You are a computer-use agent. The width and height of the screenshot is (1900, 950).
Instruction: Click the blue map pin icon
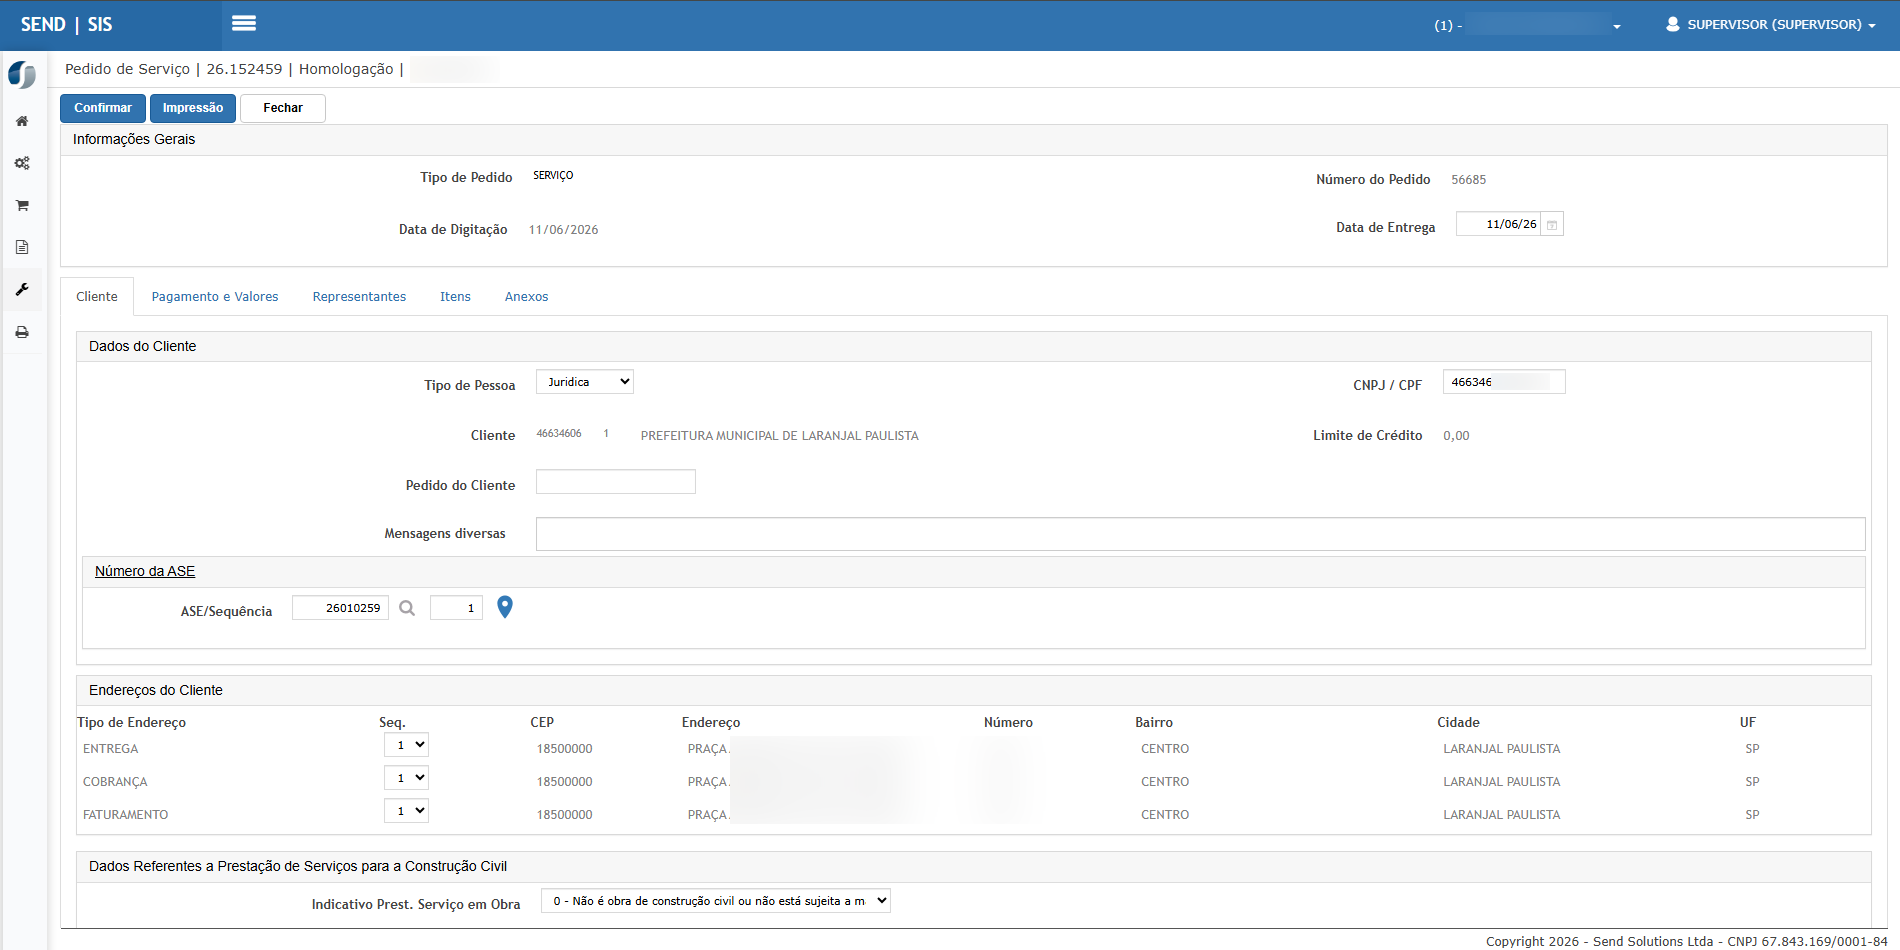click(x=505, y=607)
